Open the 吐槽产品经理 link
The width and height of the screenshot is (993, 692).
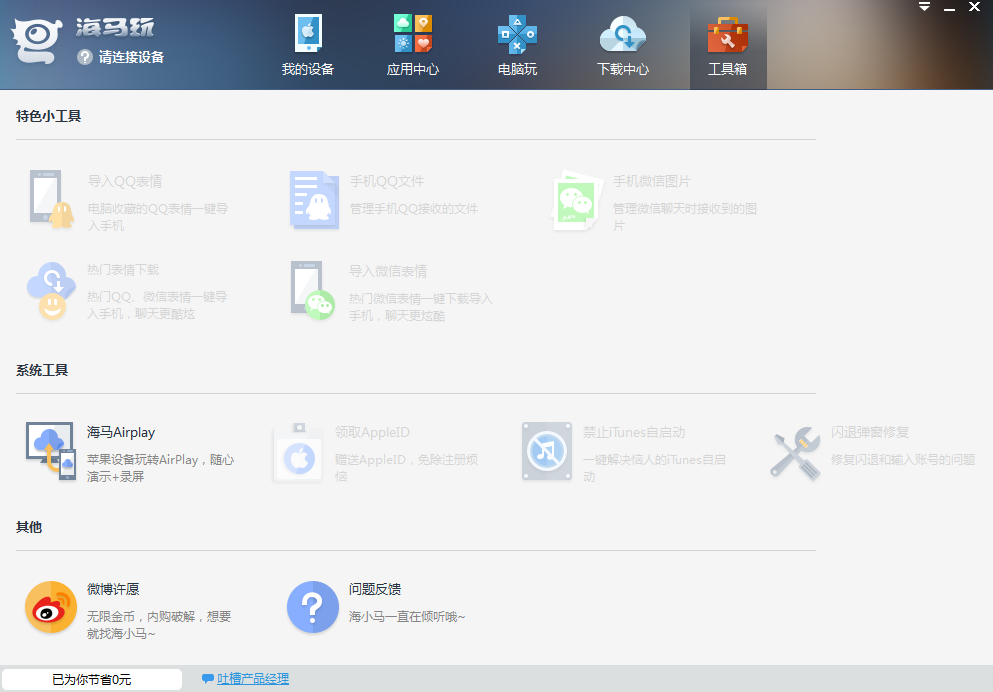click(x=253, y=679)
